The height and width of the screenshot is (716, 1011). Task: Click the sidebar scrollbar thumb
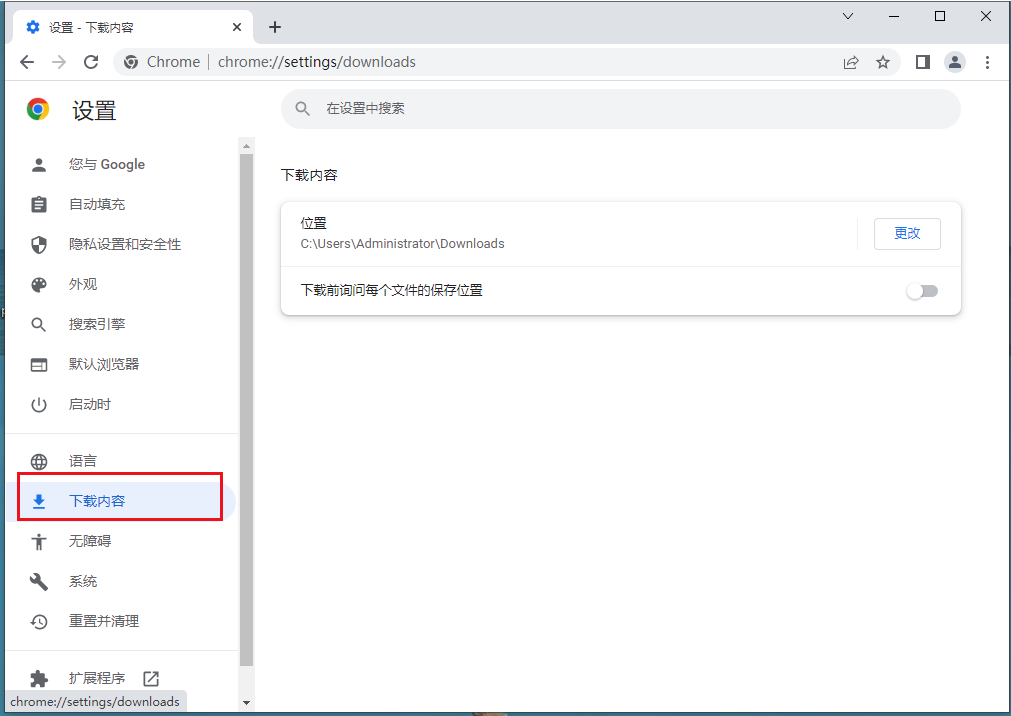[246, 410]
